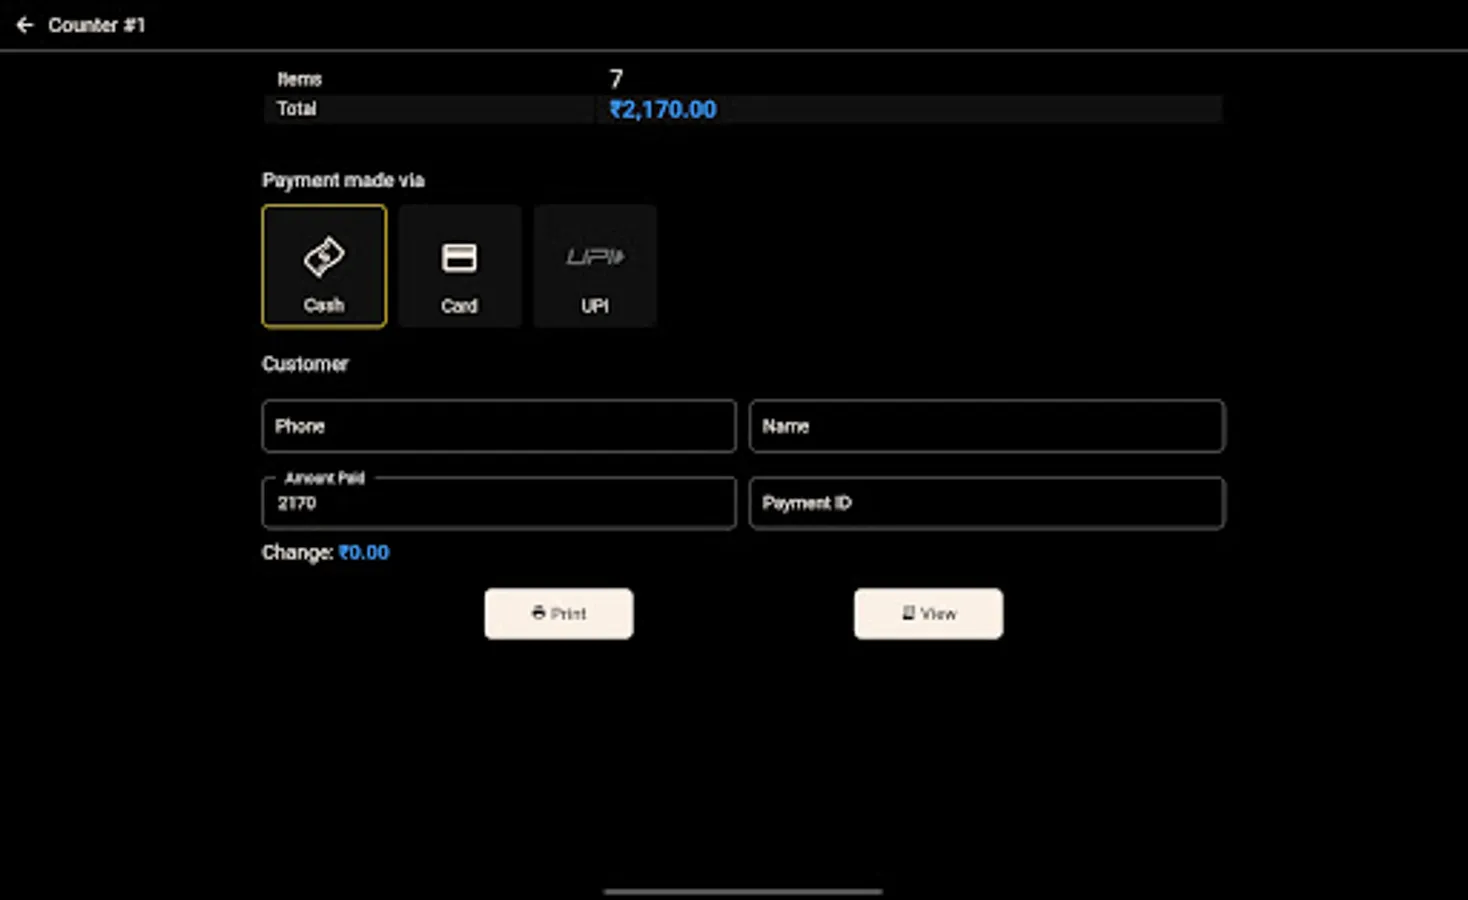
Task: Select the UPI payment icon
Action: 594,256
